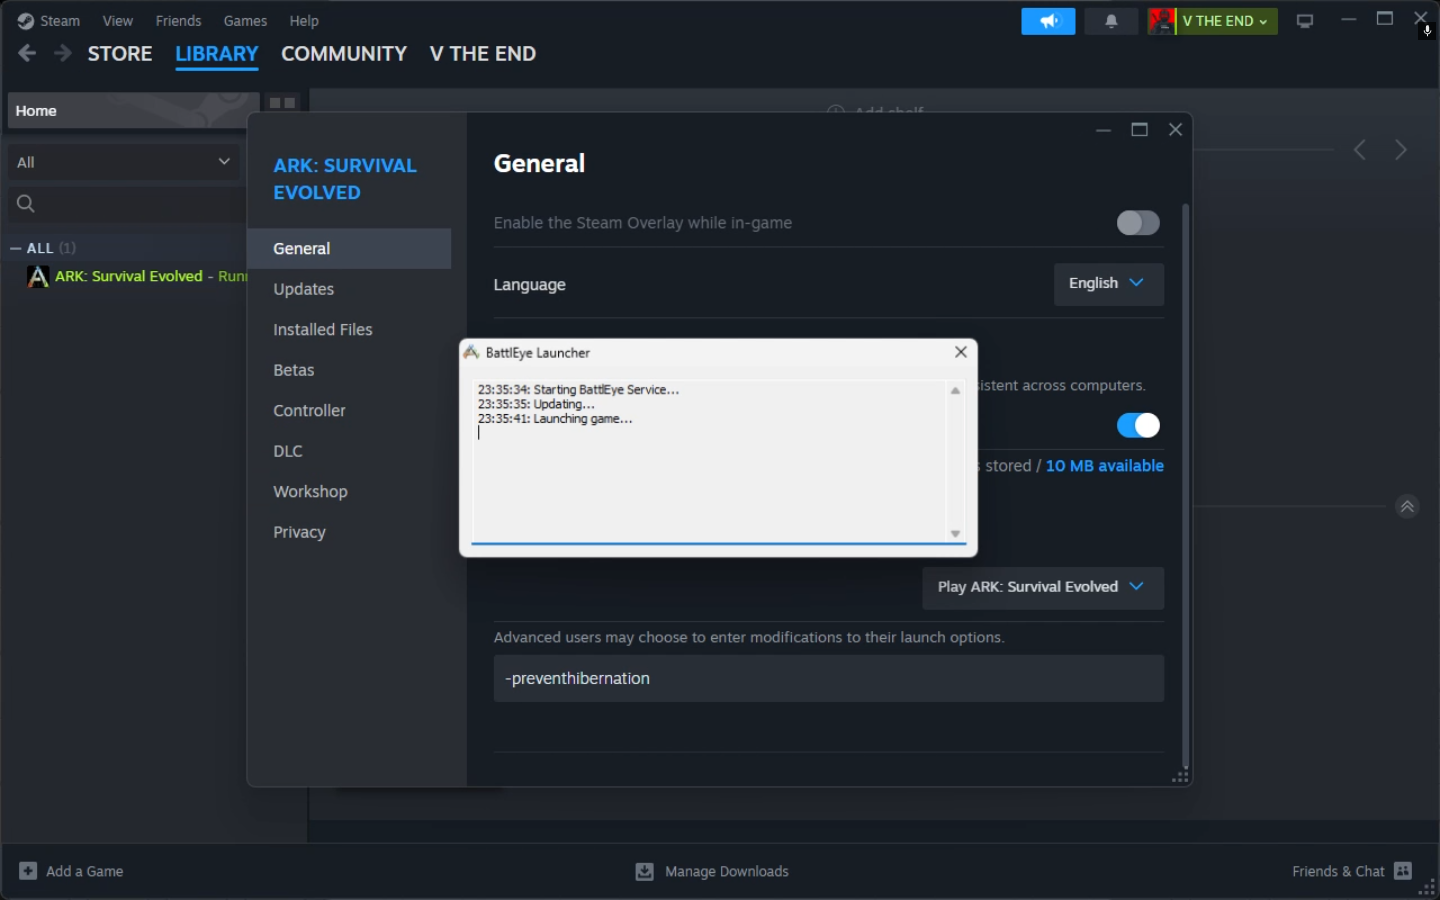
Task: Click the 'Updating...' log line
Action: click(x=536, y=405)
